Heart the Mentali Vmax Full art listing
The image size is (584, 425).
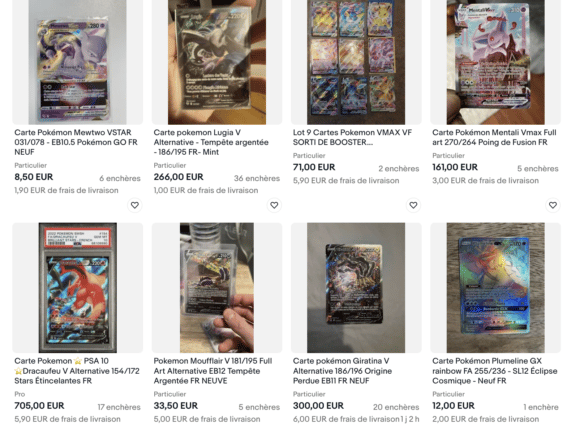[552, 205]
